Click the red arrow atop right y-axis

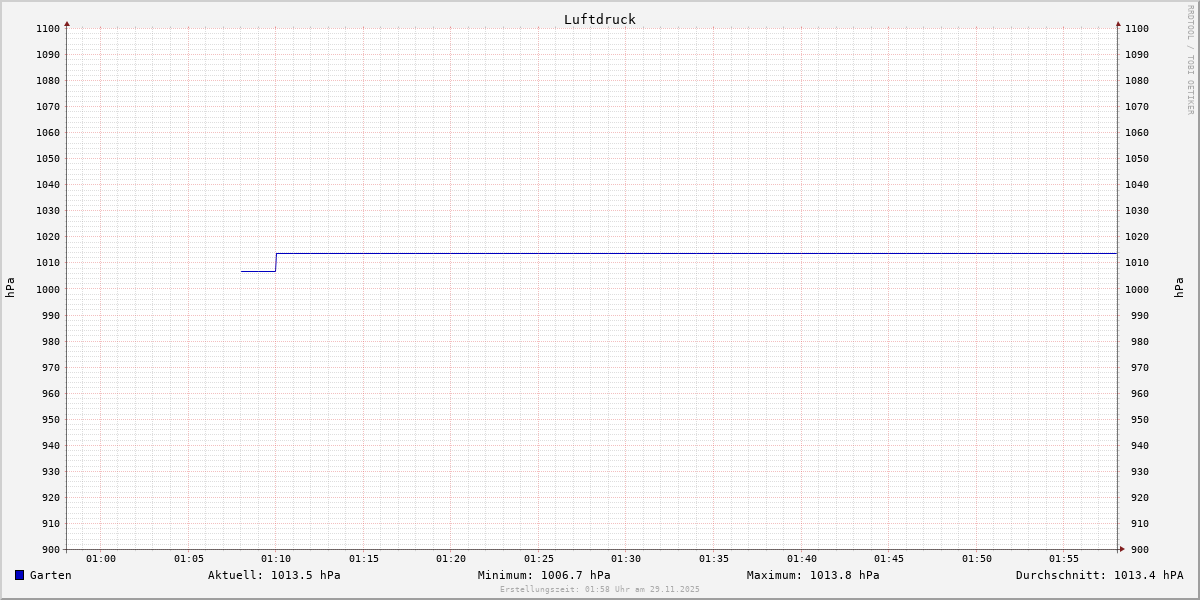coord(1118,23)
